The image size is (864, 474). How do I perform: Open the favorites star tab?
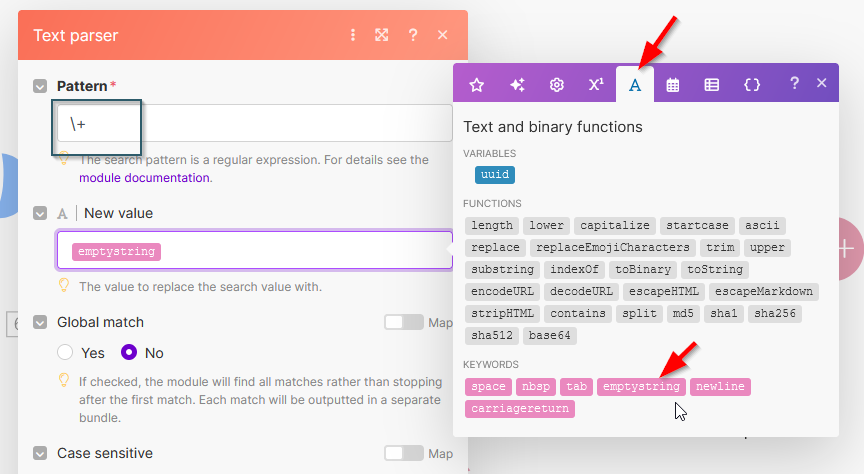tap(477, 85)
